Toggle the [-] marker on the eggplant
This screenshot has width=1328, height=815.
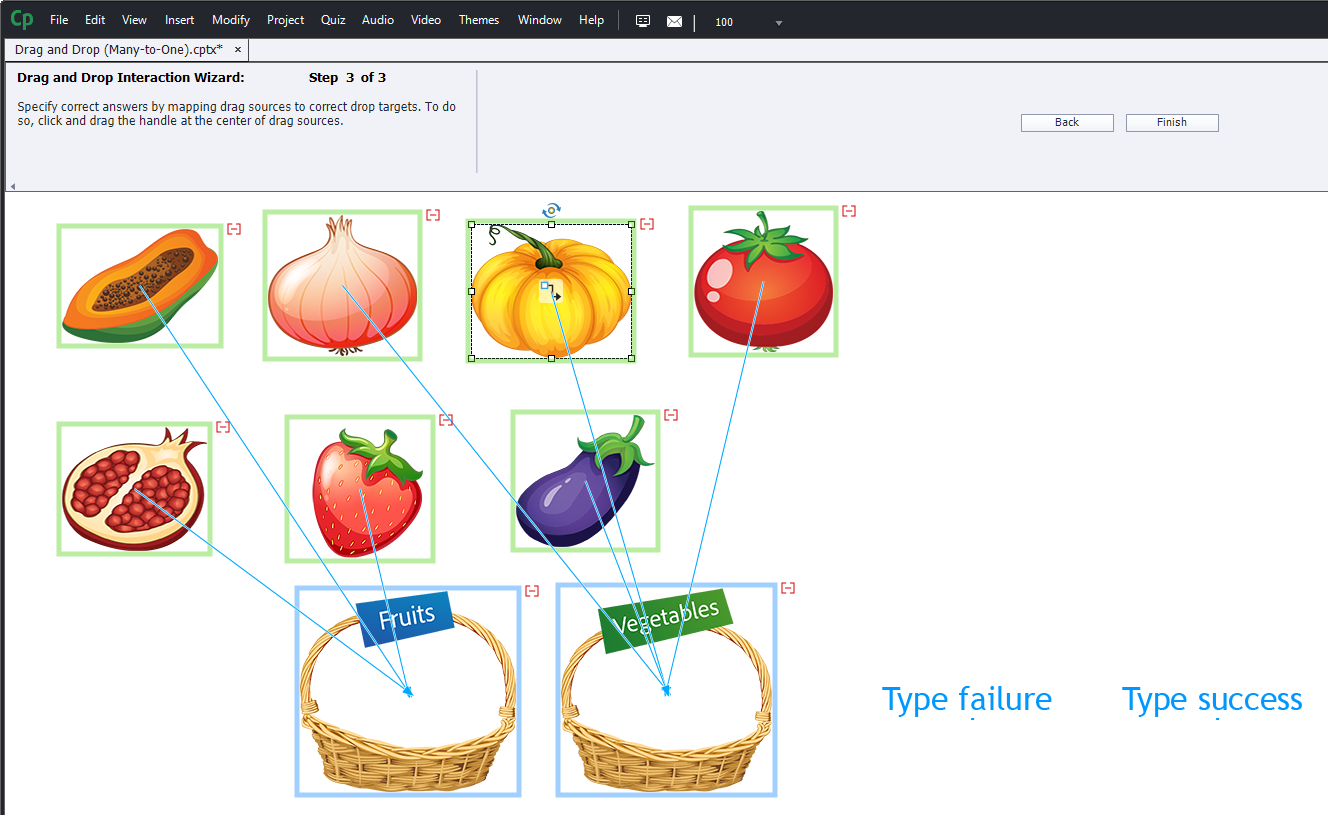click(671, 415)
